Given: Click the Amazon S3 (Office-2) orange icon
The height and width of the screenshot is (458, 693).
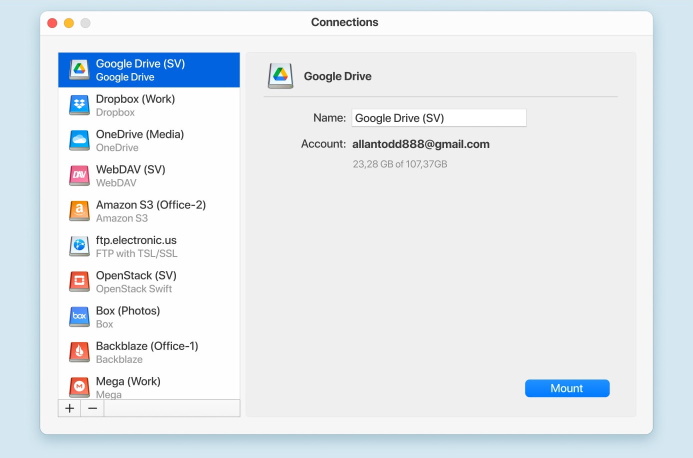Looking at the screenshot, I should click(x=79, y=211).
